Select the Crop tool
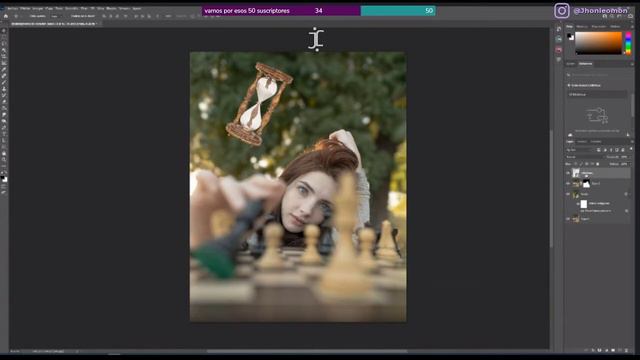640x360 pixels. pyautogui.click(x=4, y=57)
